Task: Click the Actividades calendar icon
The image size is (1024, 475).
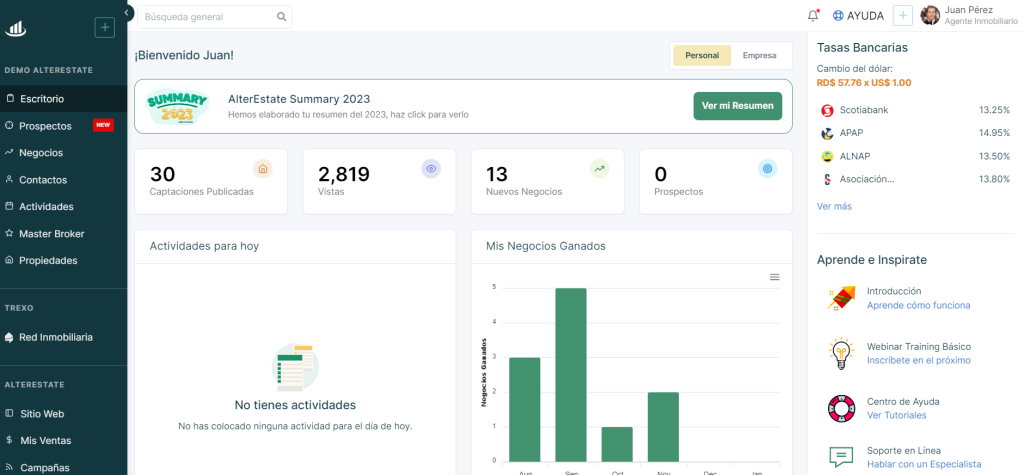Action: [9, 206]
